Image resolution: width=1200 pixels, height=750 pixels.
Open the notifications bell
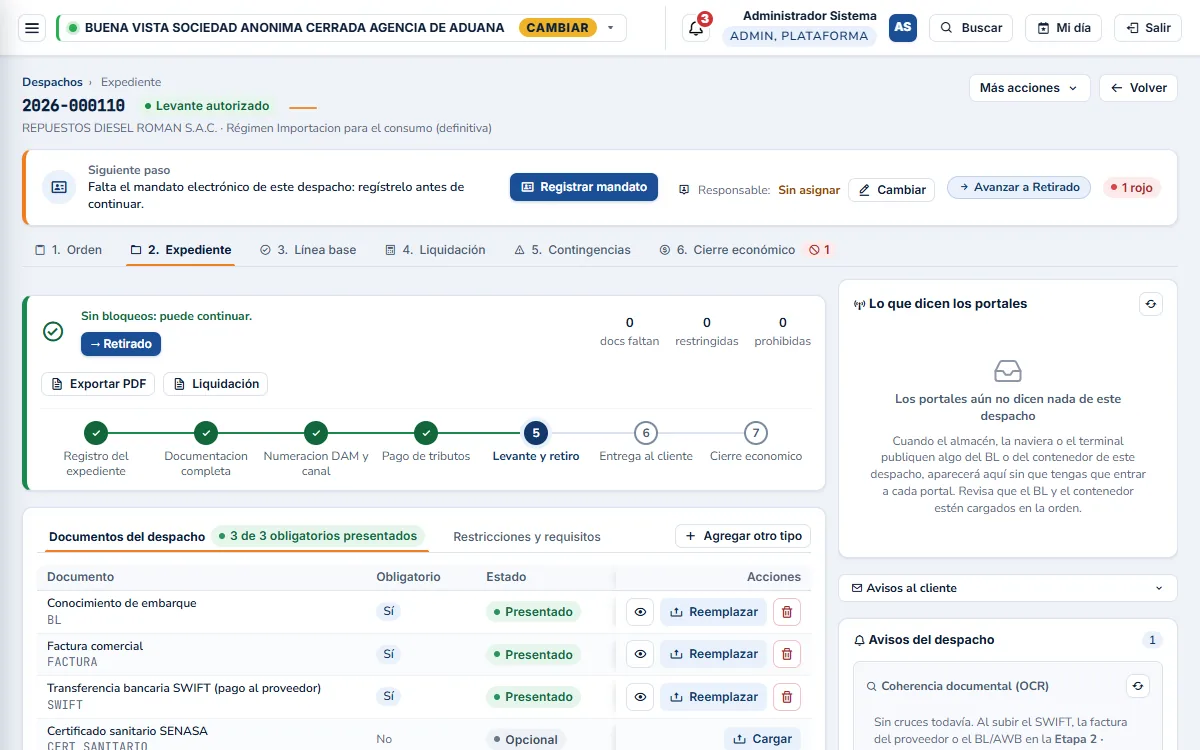696,28
